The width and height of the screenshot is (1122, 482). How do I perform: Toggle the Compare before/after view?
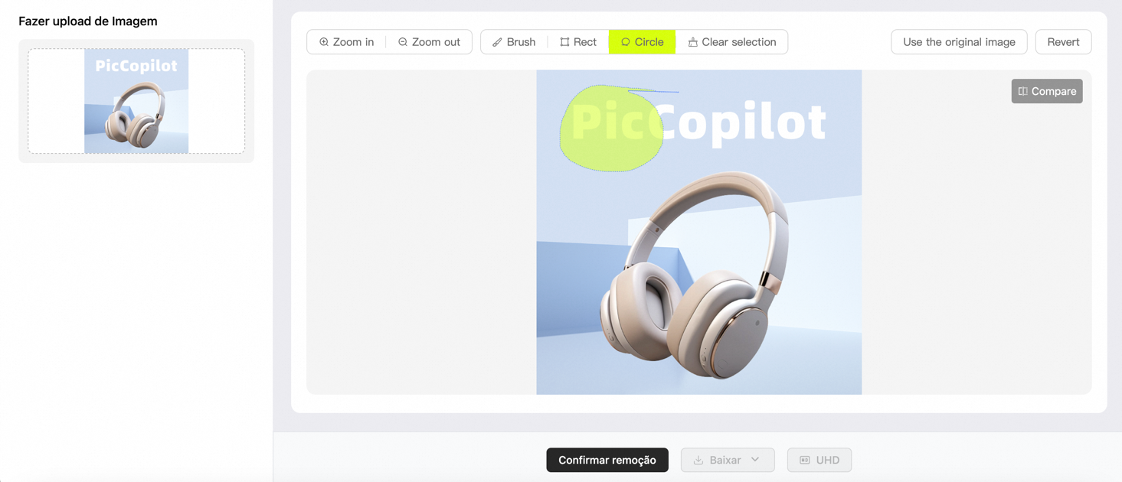[1047, 92]
